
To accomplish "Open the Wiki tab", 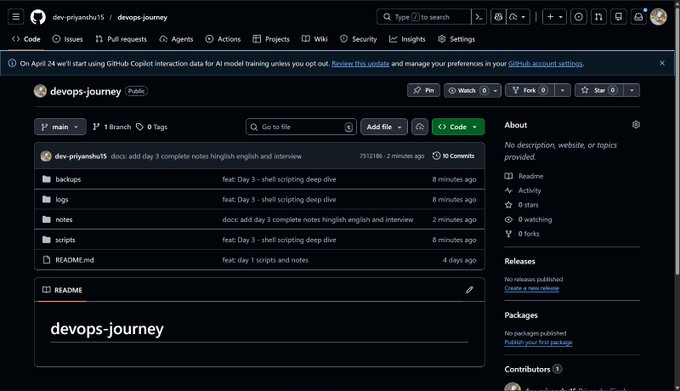I will [x=315, y=39].
